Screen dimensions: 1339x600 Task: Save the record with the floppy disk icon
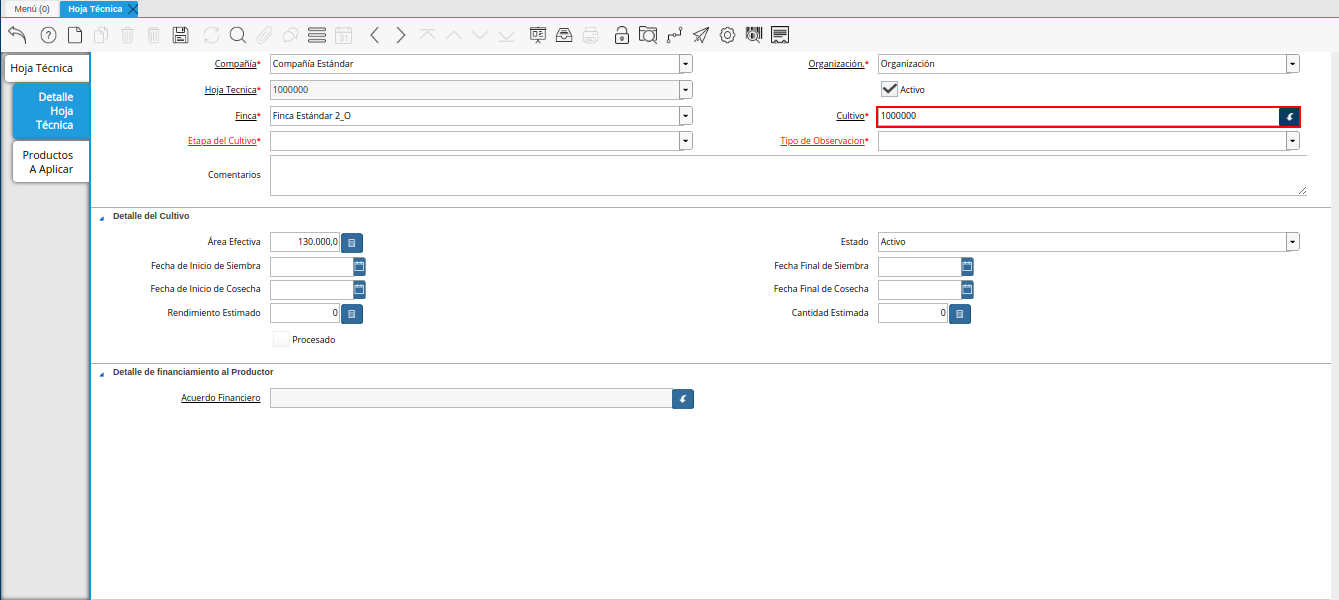(180, 35)
